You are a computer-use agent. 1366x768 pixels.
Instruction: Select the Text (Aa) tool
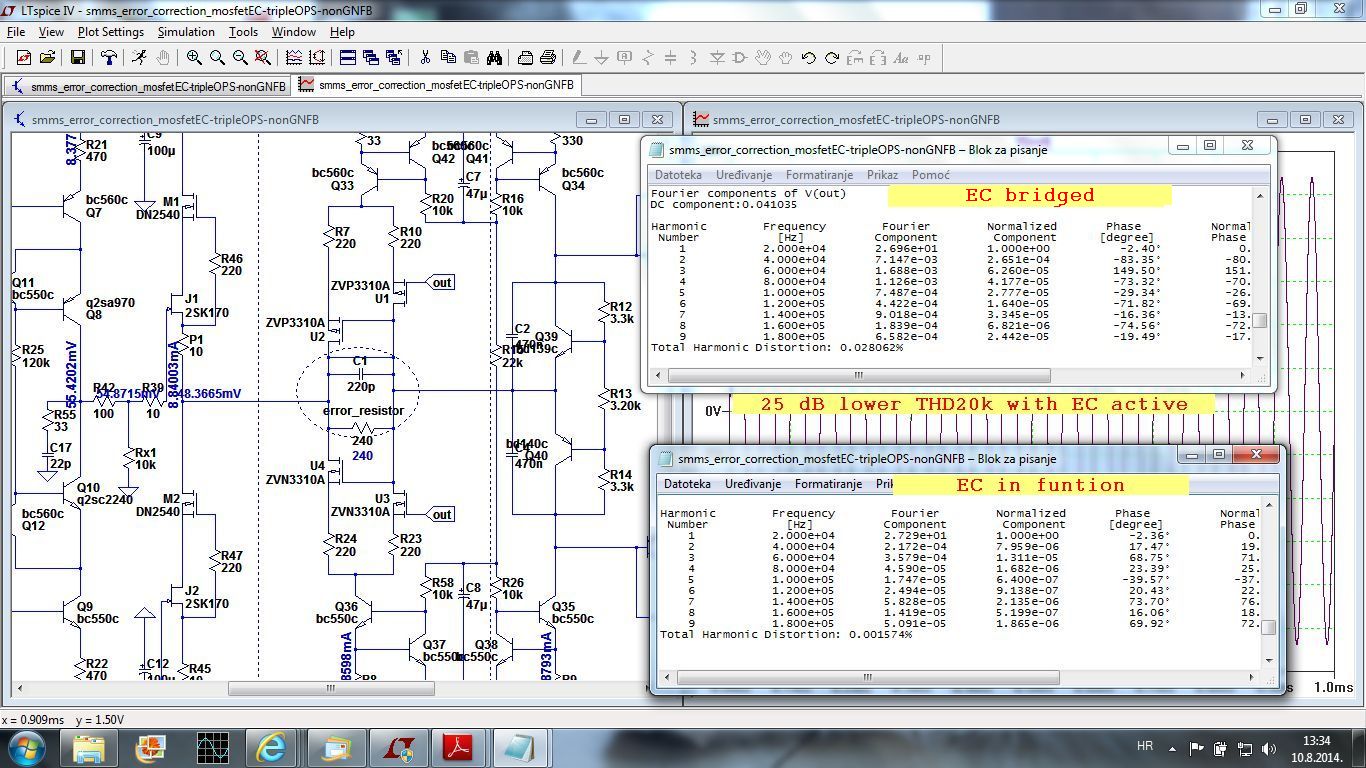901,58
